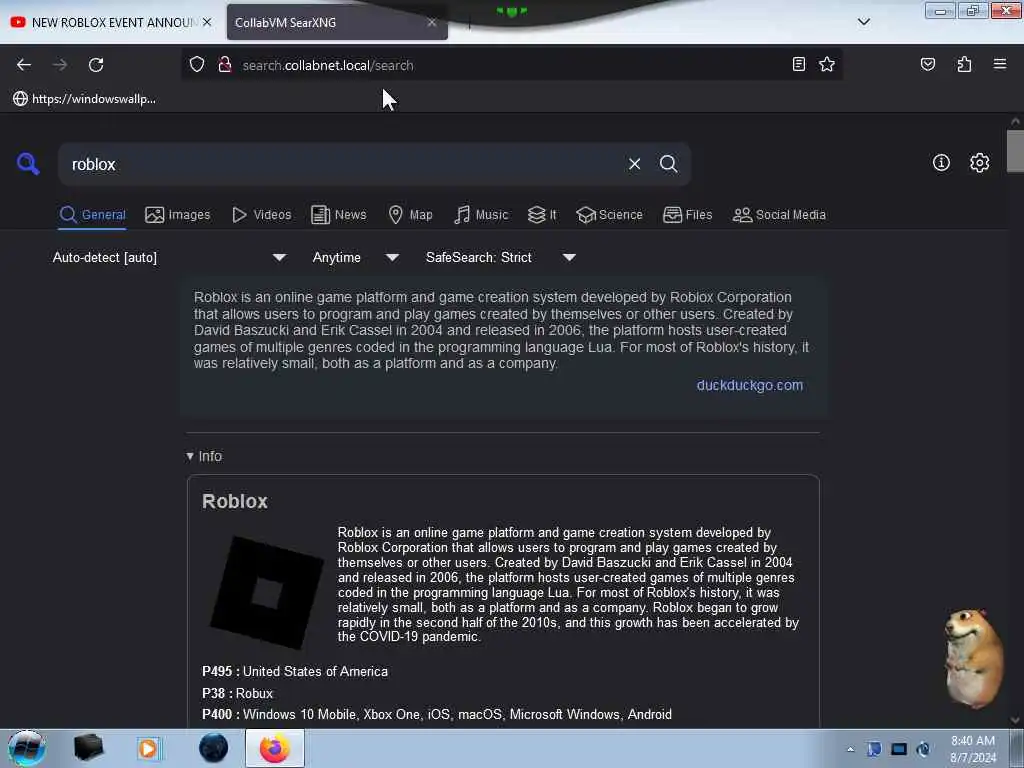Switch to Images search category

(178, 215)
